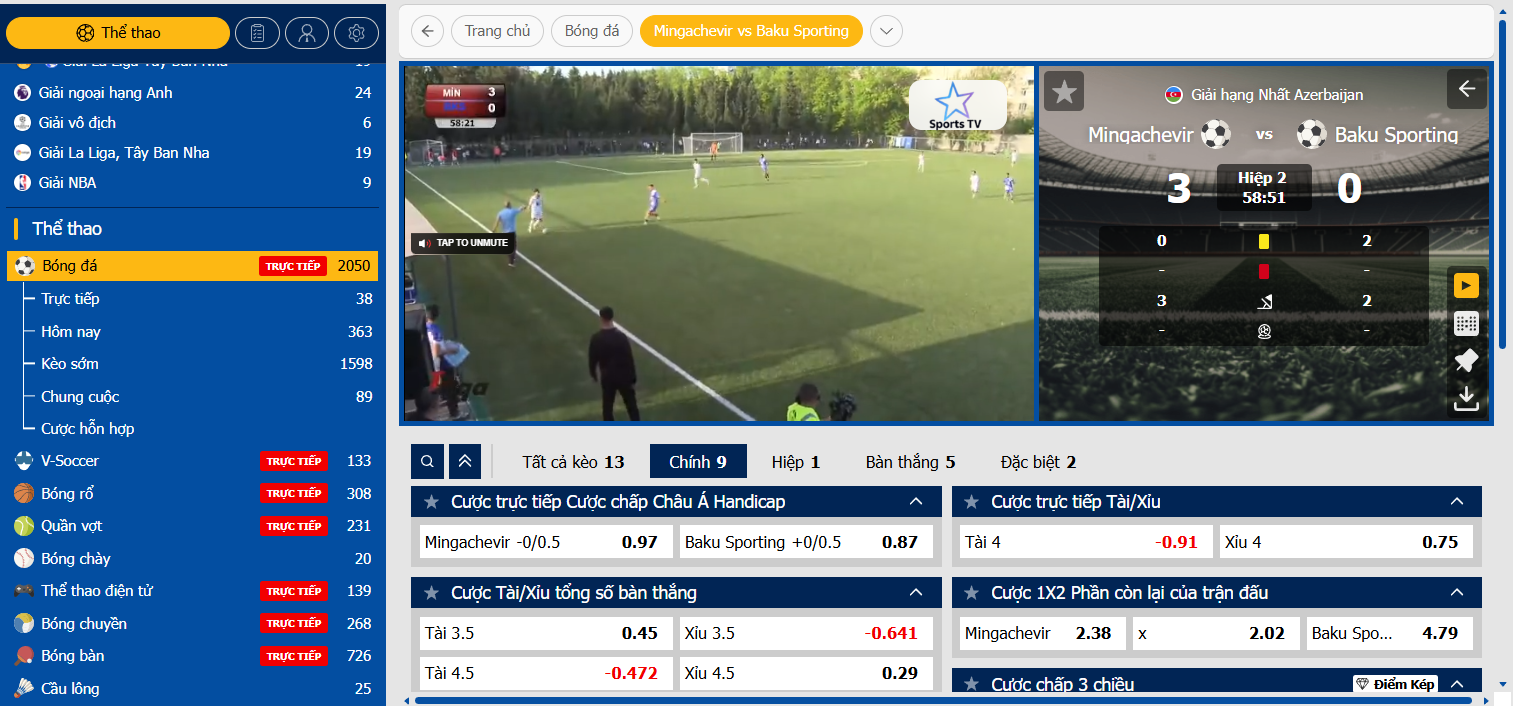
Task: Open the settings gear icon
Action: [356, 33]
